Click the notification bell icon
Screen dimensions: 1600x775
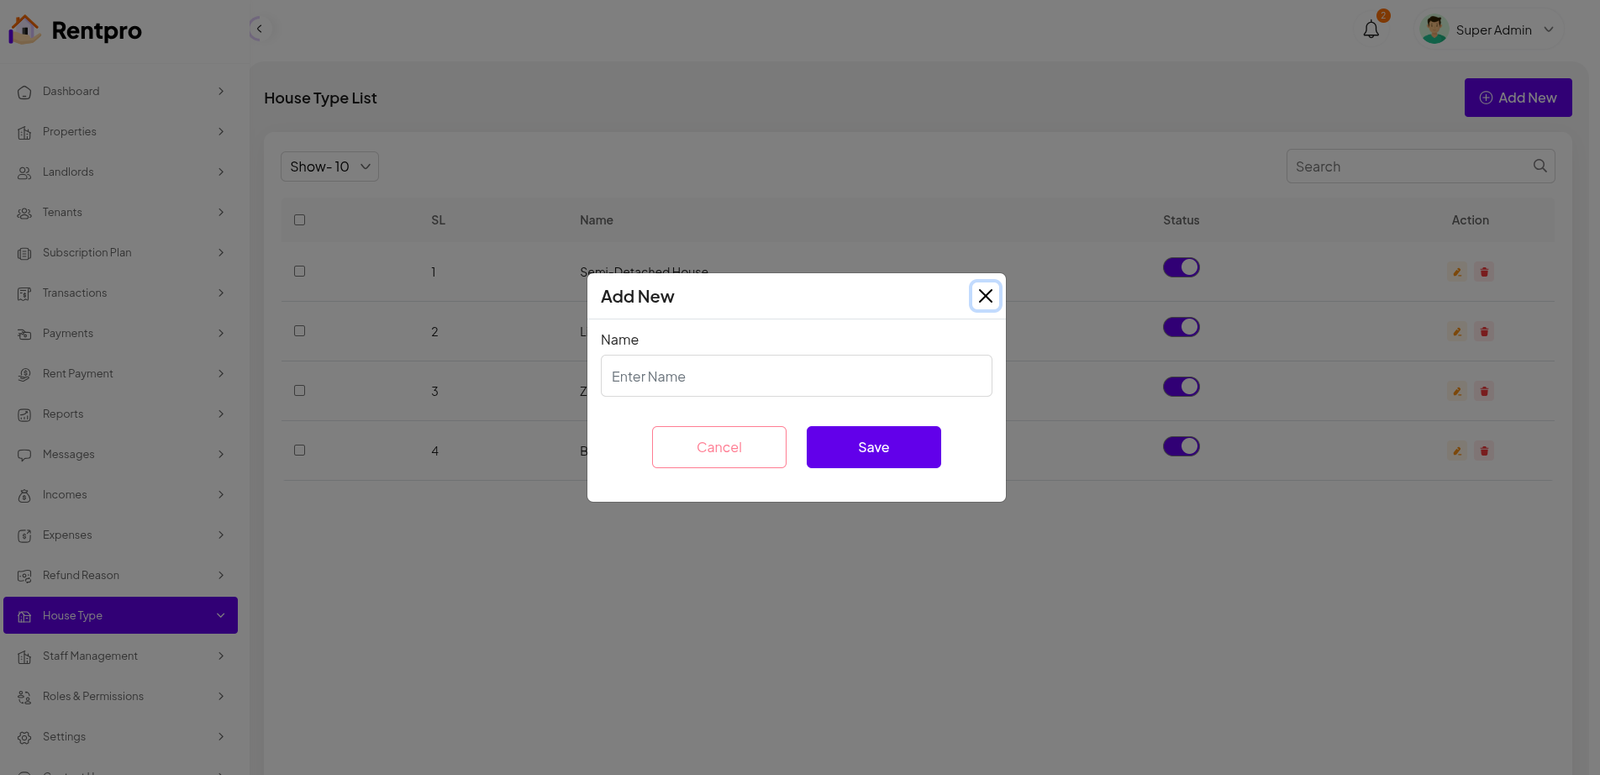pyautogui.click(x=1371, y=30)
